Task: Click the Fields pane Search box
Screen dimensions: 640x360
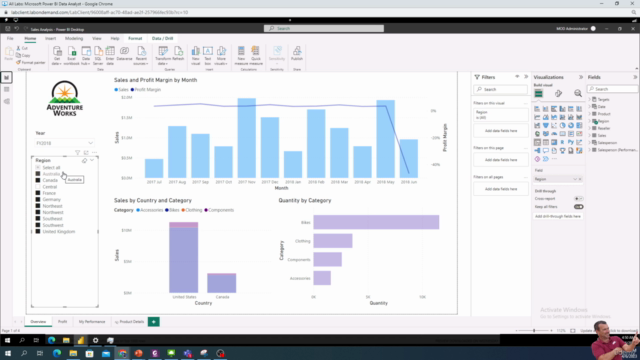Action: click(x=612, y=89)
